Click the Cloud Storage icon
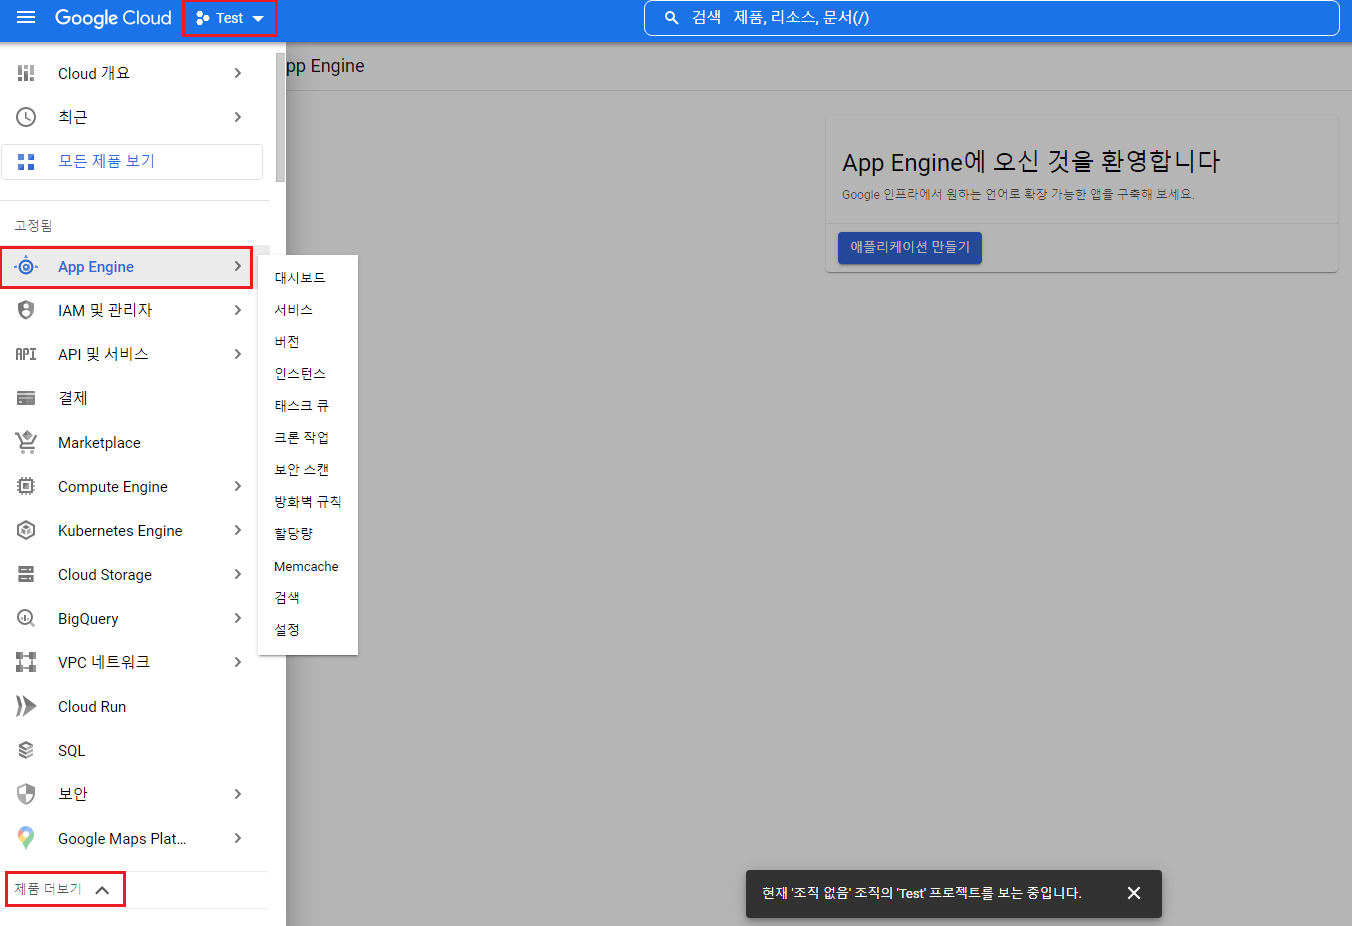 tap(26, 574)
